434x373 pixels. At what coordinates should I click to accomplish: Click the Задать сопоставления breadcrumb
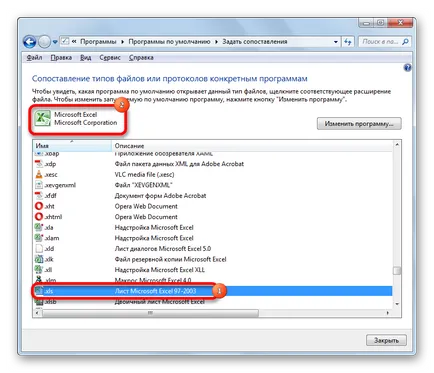click(255, 42)
